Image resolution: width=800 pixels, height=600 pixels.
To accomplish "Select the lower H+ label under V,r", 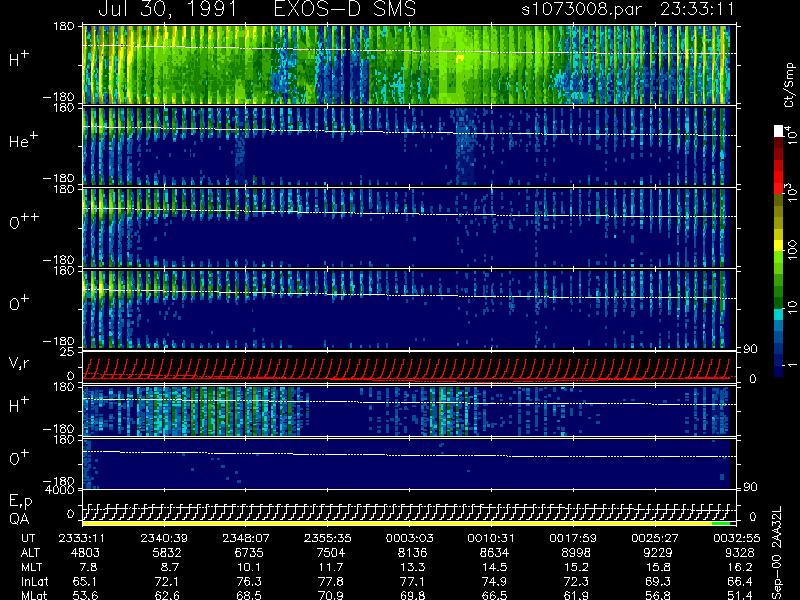I will click(x=19, y=405).
